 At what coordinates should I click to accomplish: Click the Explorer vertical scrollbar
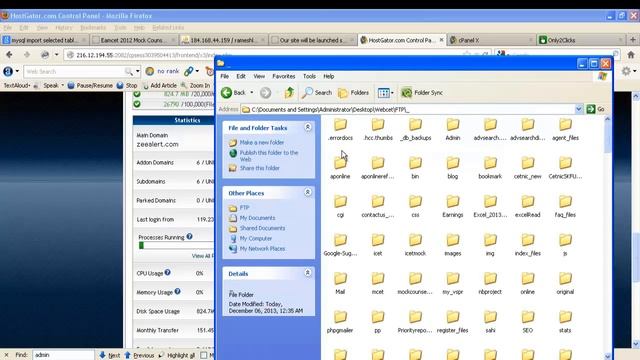tap(607, 238)
